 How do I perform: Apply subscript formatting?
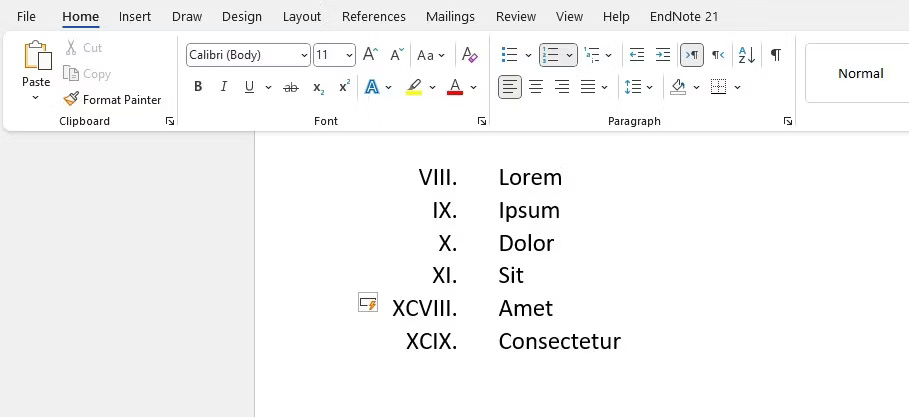click(x=318, y=88)
